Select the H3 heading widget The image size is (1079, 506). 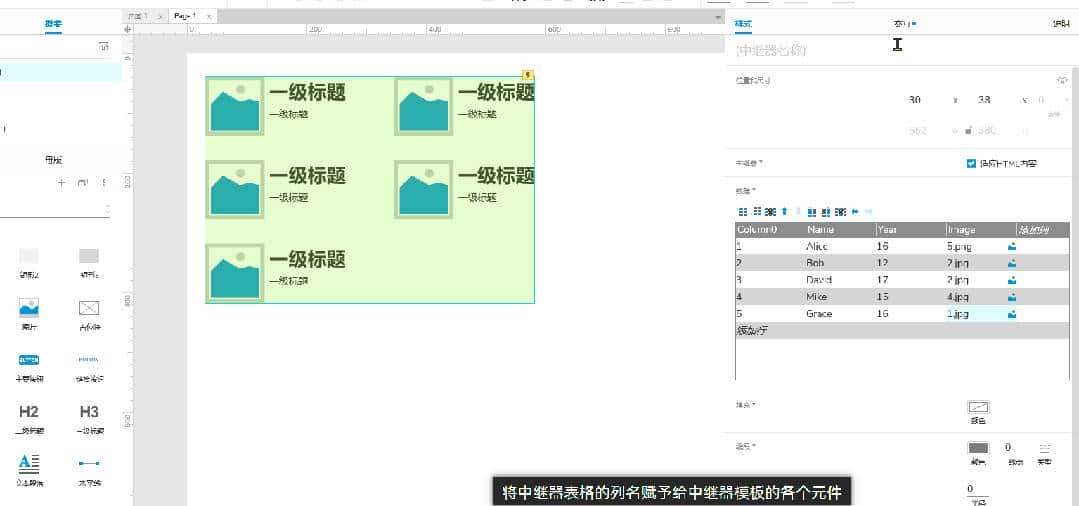point(89,412)
